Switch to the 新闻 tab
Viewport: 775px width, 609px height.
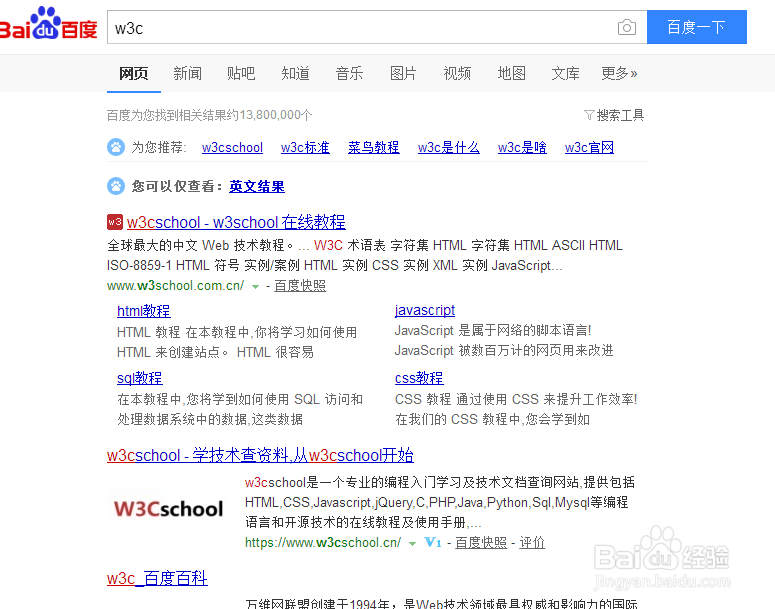(187, 73)
